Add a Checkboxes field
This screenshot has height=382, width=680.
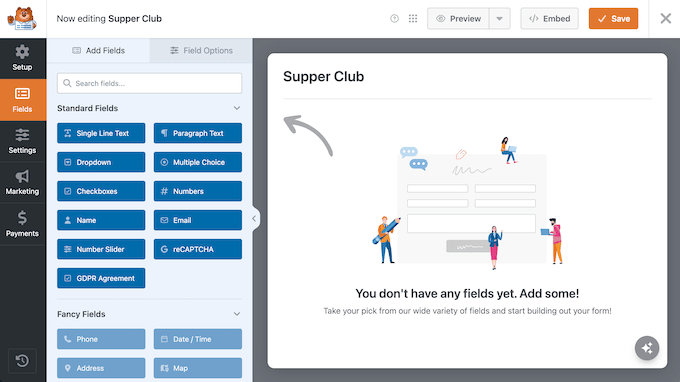[x=101, y=191]
